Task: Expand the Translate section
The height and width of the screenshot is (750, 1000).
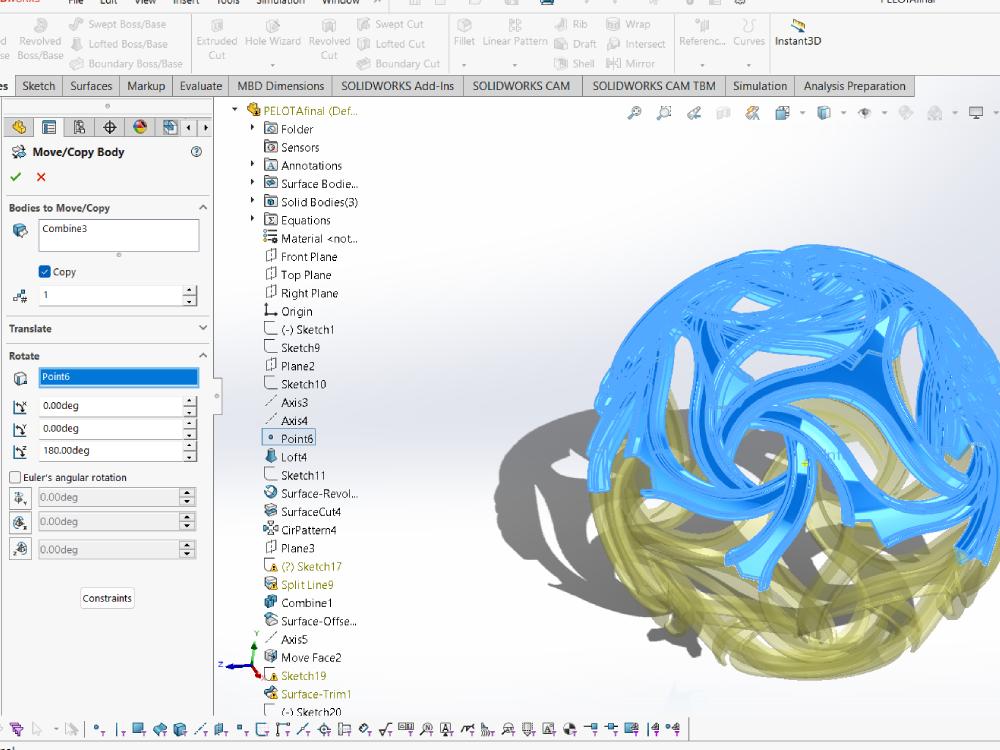Action: click(x=203, y=328)
